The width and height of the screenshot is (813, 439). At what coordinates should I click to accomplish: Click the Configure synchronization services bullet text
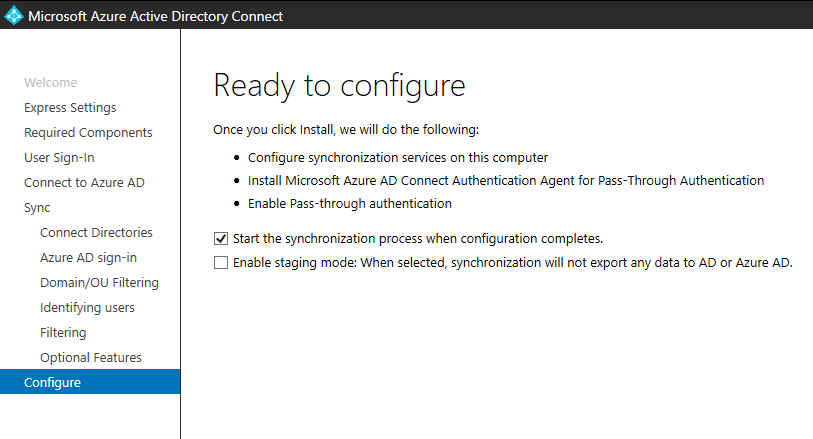(398, 158)
